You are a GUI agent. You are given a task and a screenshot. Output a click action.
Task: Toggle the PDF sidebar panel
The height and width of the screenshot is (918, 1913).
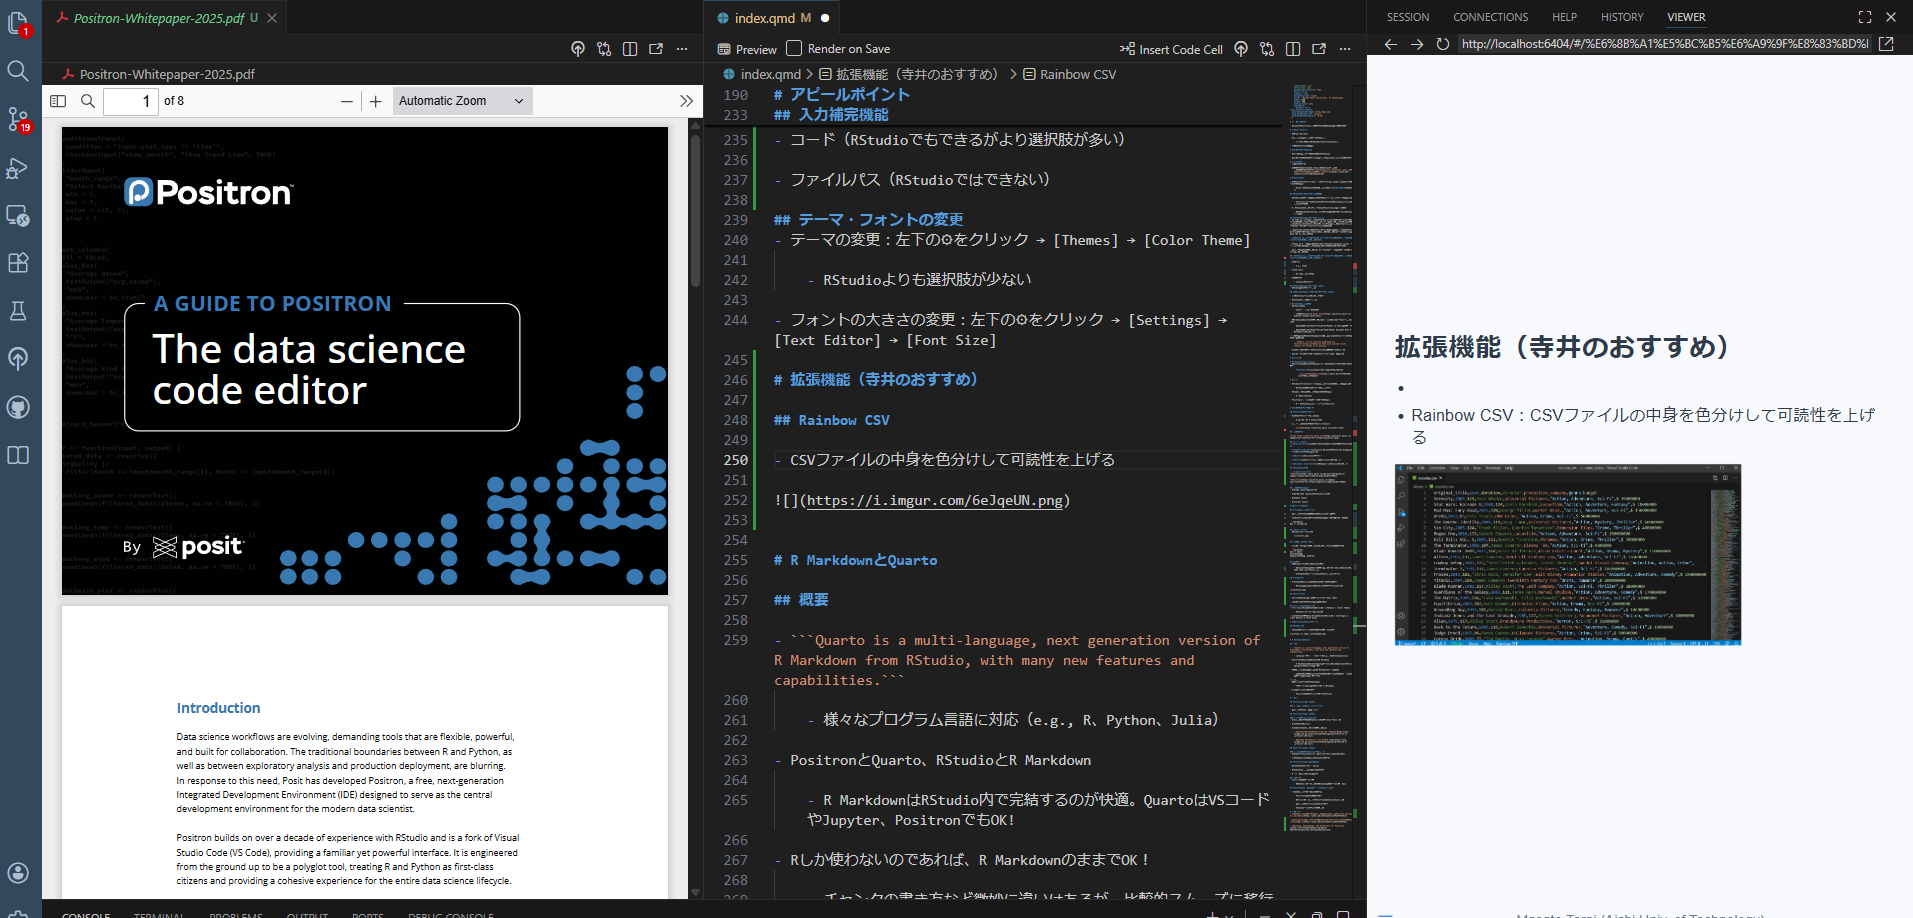point(58,101)
